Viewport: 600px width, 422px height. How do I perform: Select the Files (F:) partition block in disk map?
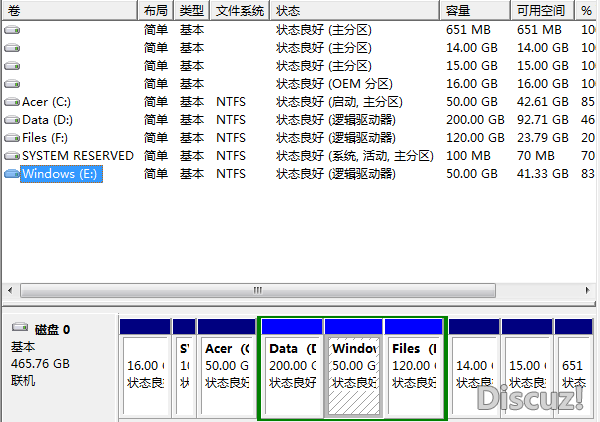click(x=414, y=368)
